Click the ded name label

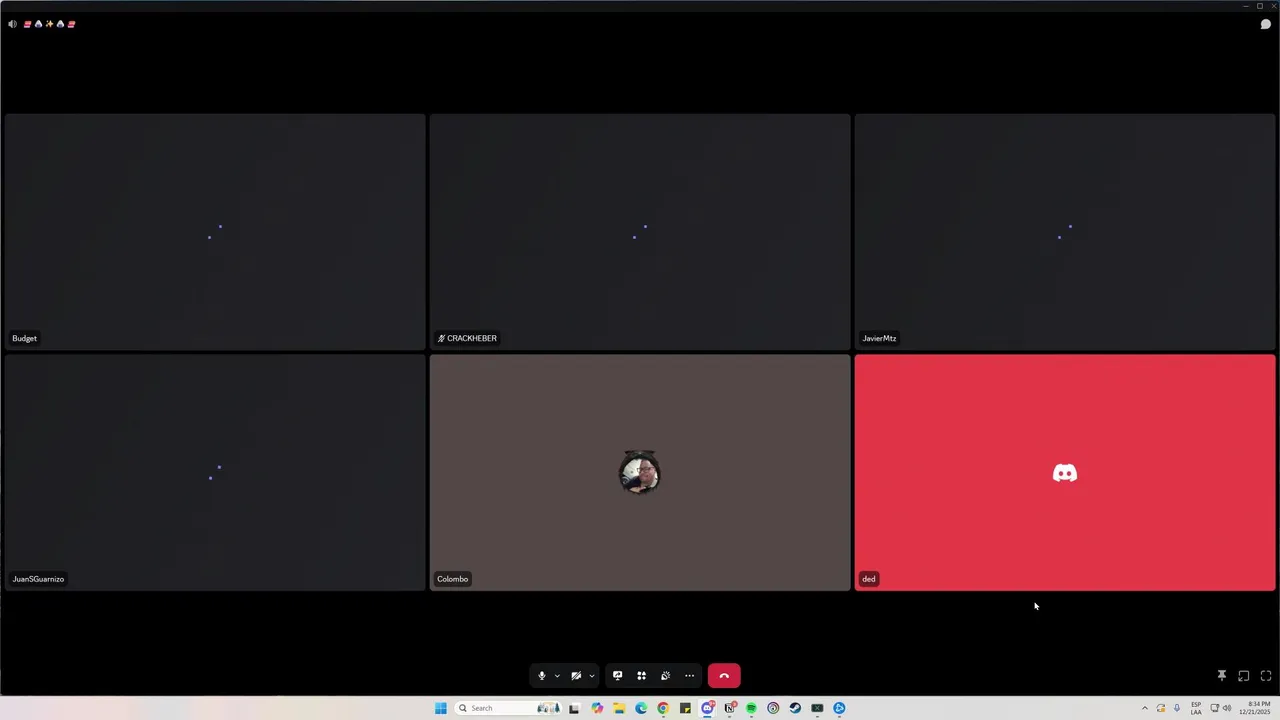click(x=869, y=579)
